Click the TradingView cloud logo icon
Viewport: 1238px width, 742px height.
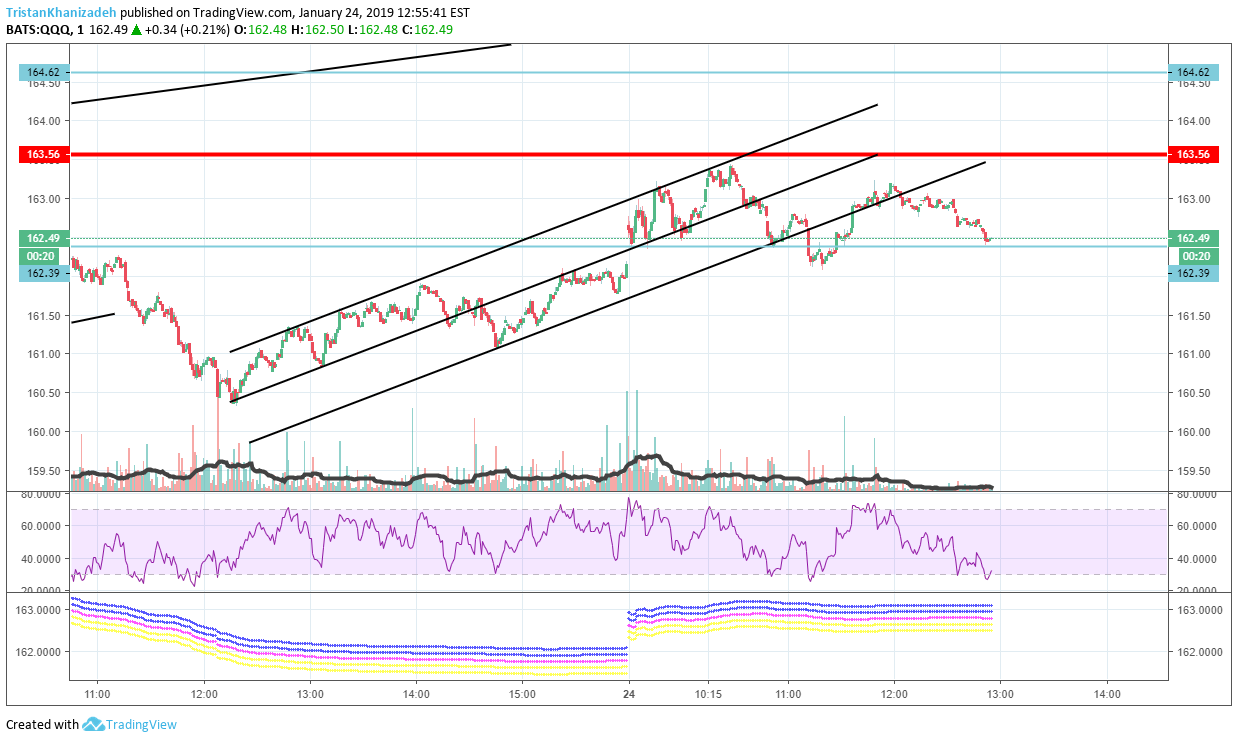tap(93, 724)
